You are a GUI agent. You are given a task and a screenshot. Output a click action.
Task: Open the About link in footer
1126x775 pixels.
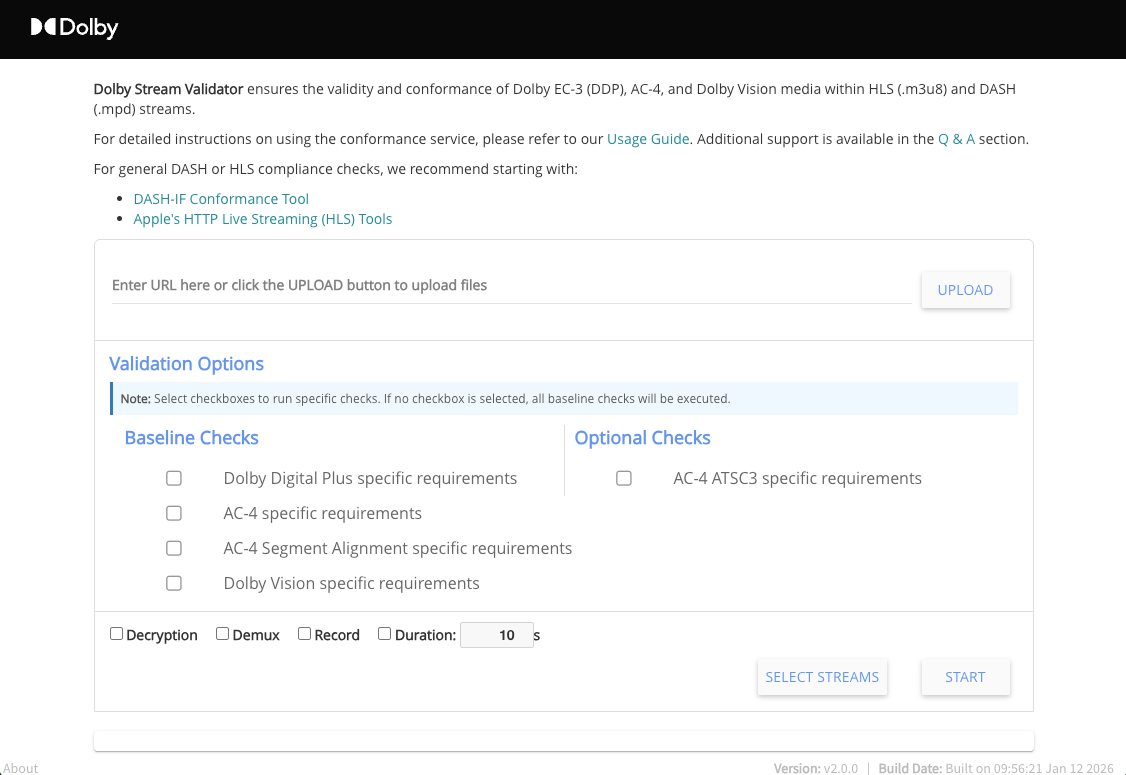(21, 768)
